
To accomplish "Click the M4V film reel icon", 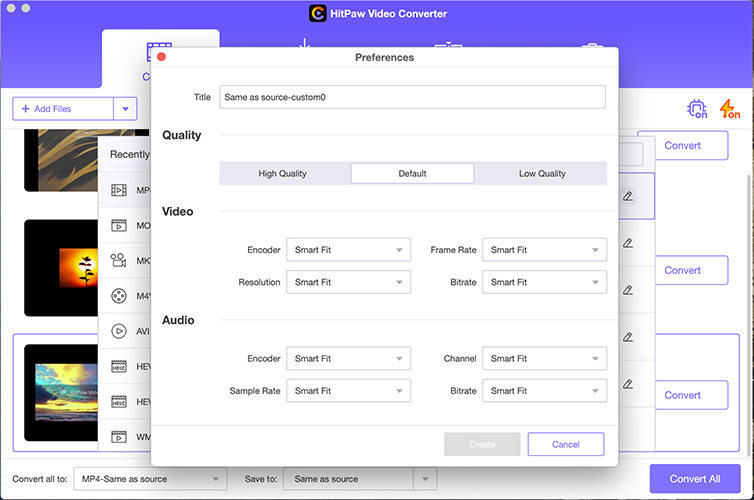I will pos(119,296).
